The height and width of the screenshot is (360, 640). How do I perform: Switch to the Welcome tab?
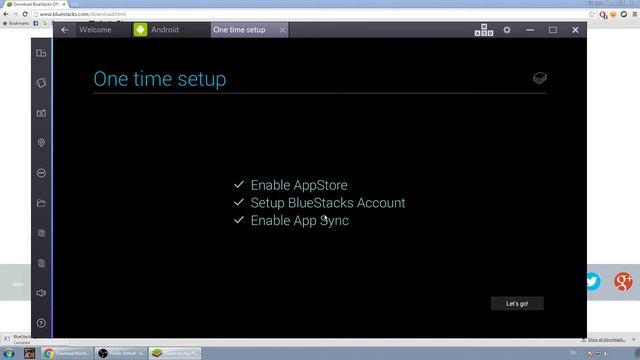click(x=95, y=30)
